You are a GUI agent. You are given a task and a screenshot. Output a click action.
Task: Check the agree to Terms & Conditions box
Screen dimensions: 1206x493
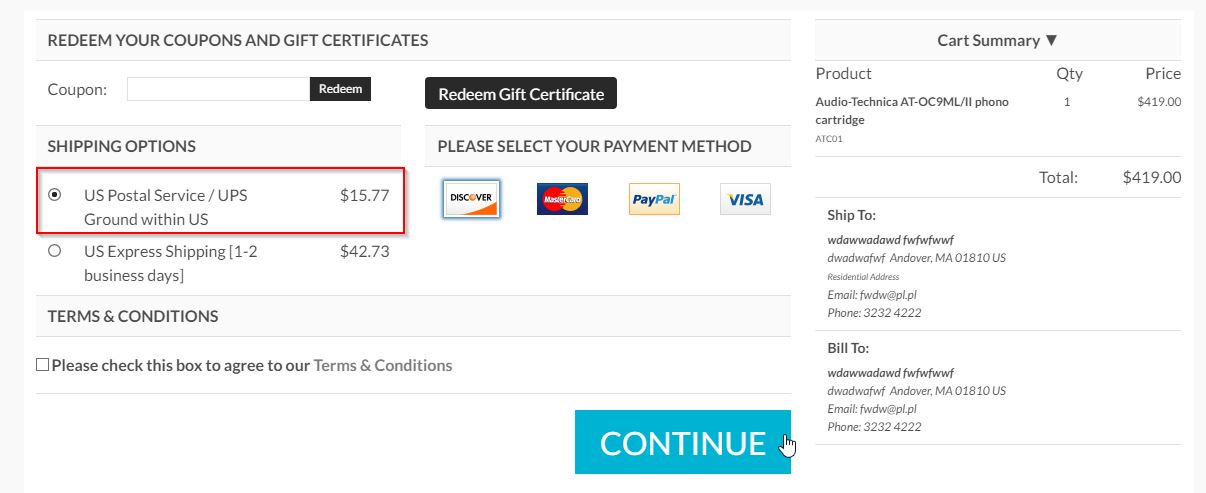tap(43, 365)
